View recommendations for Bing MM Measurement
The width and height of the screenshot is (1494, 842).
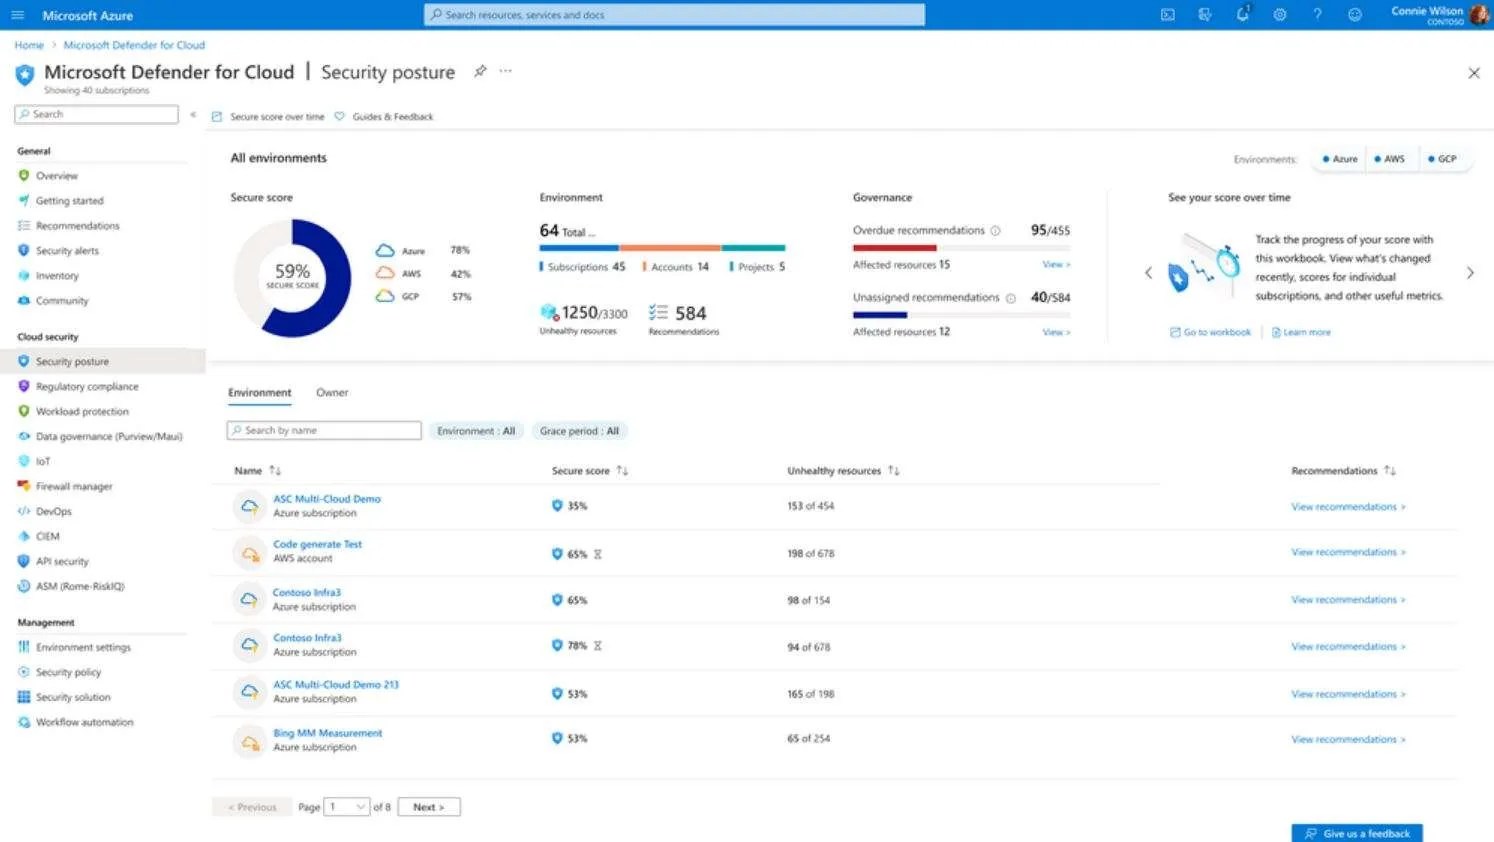(1348, 740)
